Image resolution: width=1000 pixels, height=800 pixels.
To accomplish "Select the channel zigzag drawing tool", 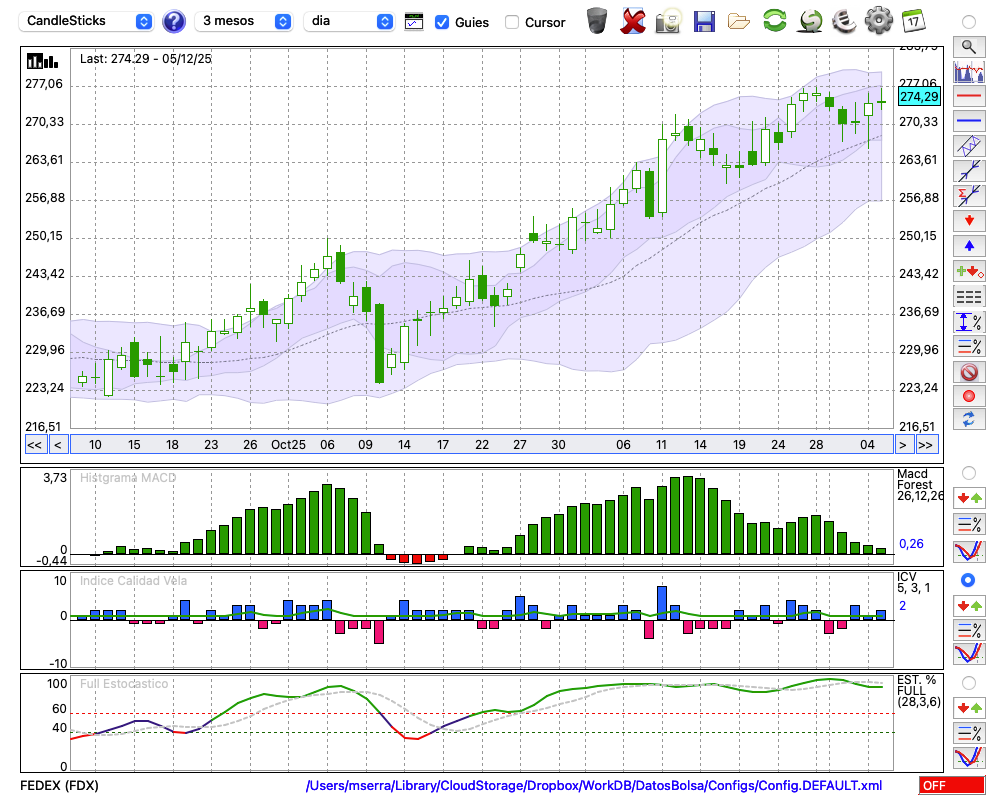I will [x=969, y=146].
